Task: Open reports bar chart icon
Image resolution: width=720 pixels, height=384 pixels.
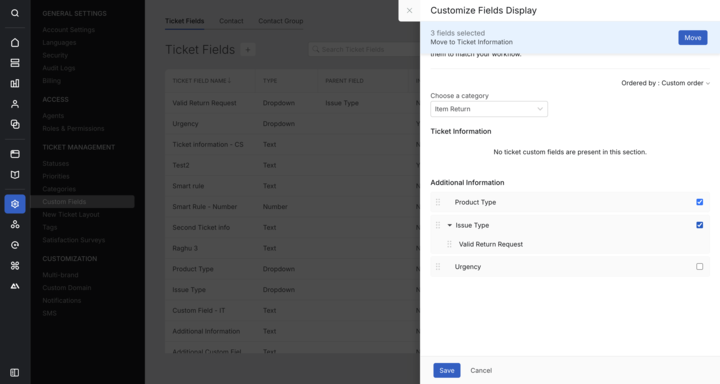Action: coord(15,83)
